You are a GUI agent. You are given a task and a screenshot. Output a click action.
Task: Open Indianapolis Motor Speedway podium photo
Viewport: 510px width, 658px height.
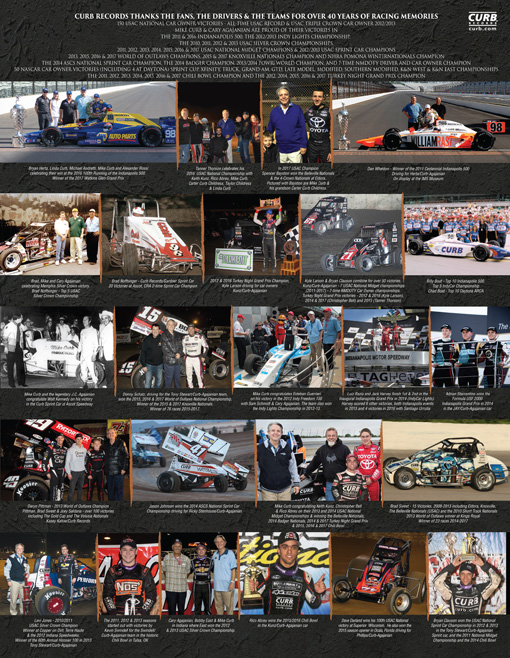pyautogui.click(x=386, y=347)
